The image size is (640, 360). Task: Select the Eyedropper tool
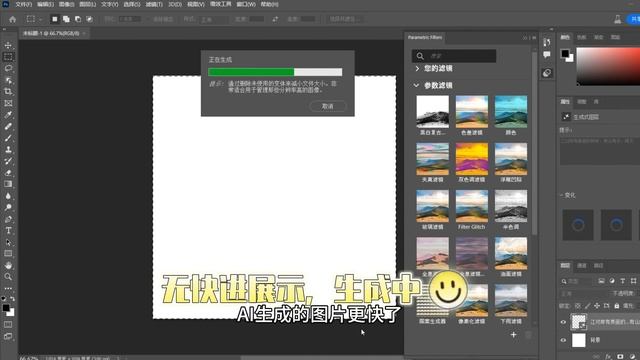(8, 115)
